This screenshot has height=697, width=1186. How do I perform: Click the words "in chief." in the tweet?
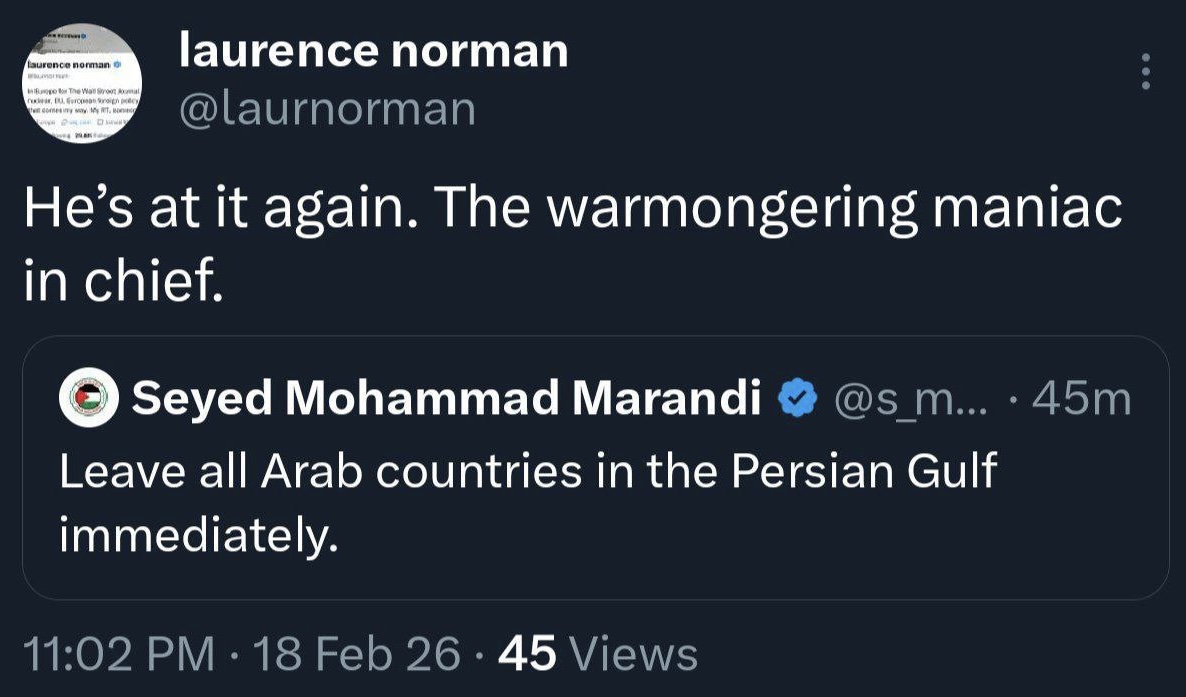tap(122, 282)
